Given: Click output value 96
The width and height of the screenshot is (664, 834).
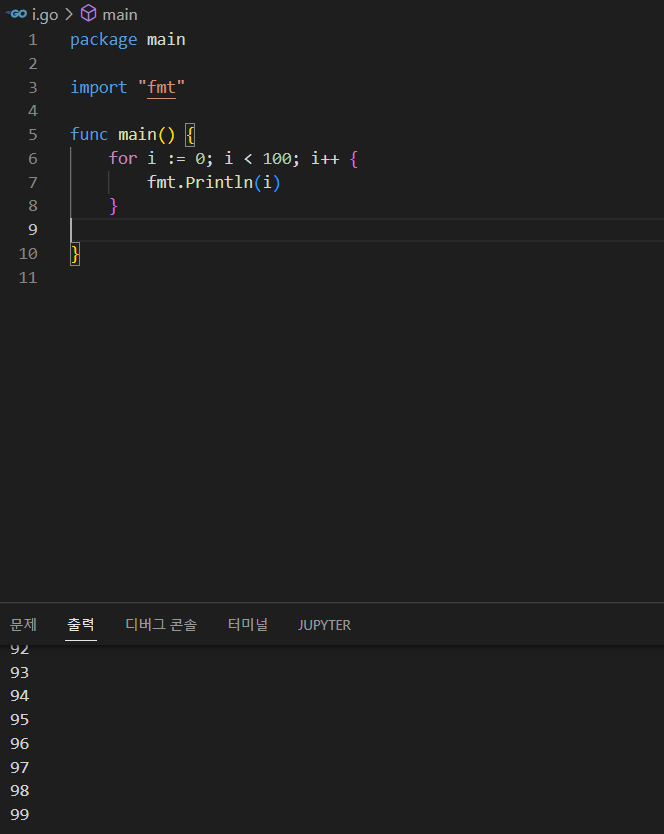Looking at the screenshot, I should point(20,744).
